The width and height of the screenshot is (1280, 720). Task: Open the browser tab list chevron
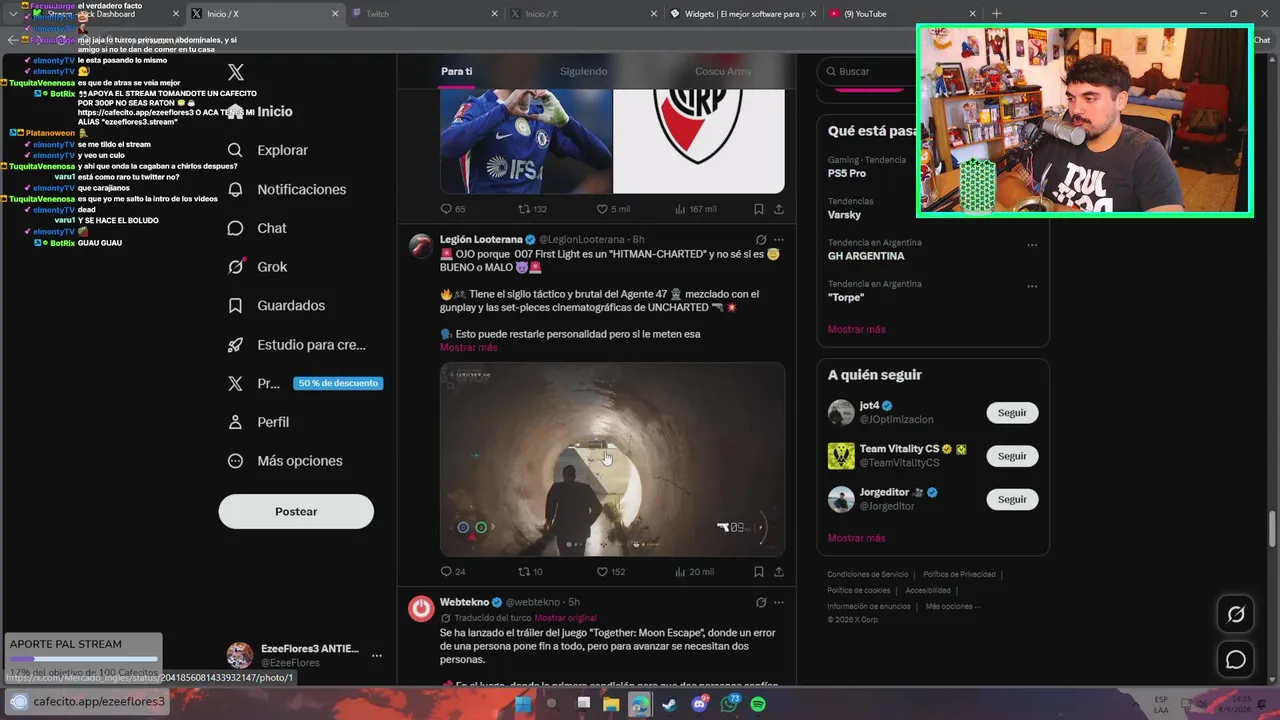(x=12, y=14)
